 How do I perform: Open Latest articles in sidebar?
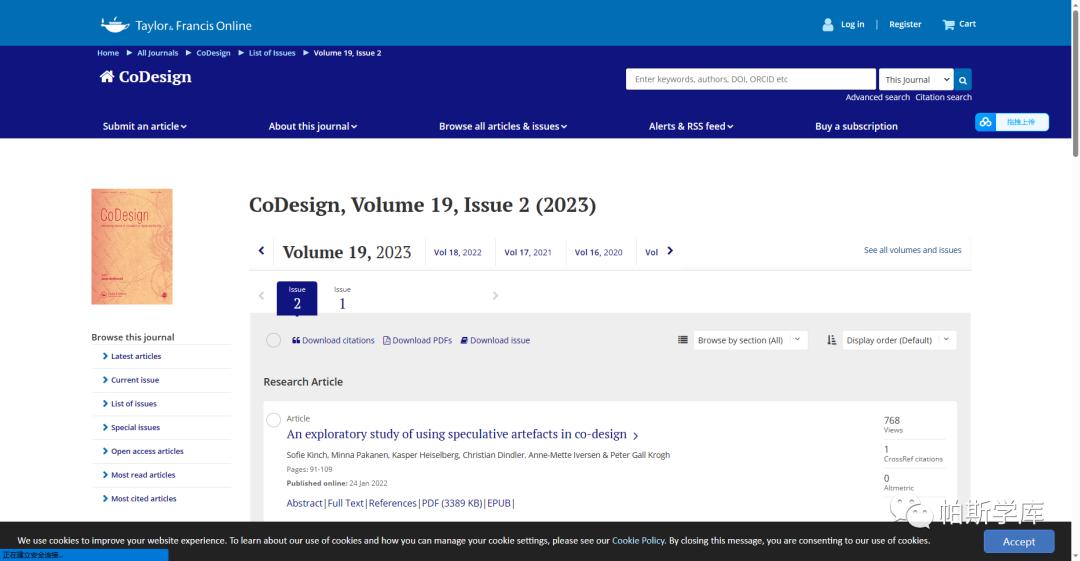[x=136, y=356]
